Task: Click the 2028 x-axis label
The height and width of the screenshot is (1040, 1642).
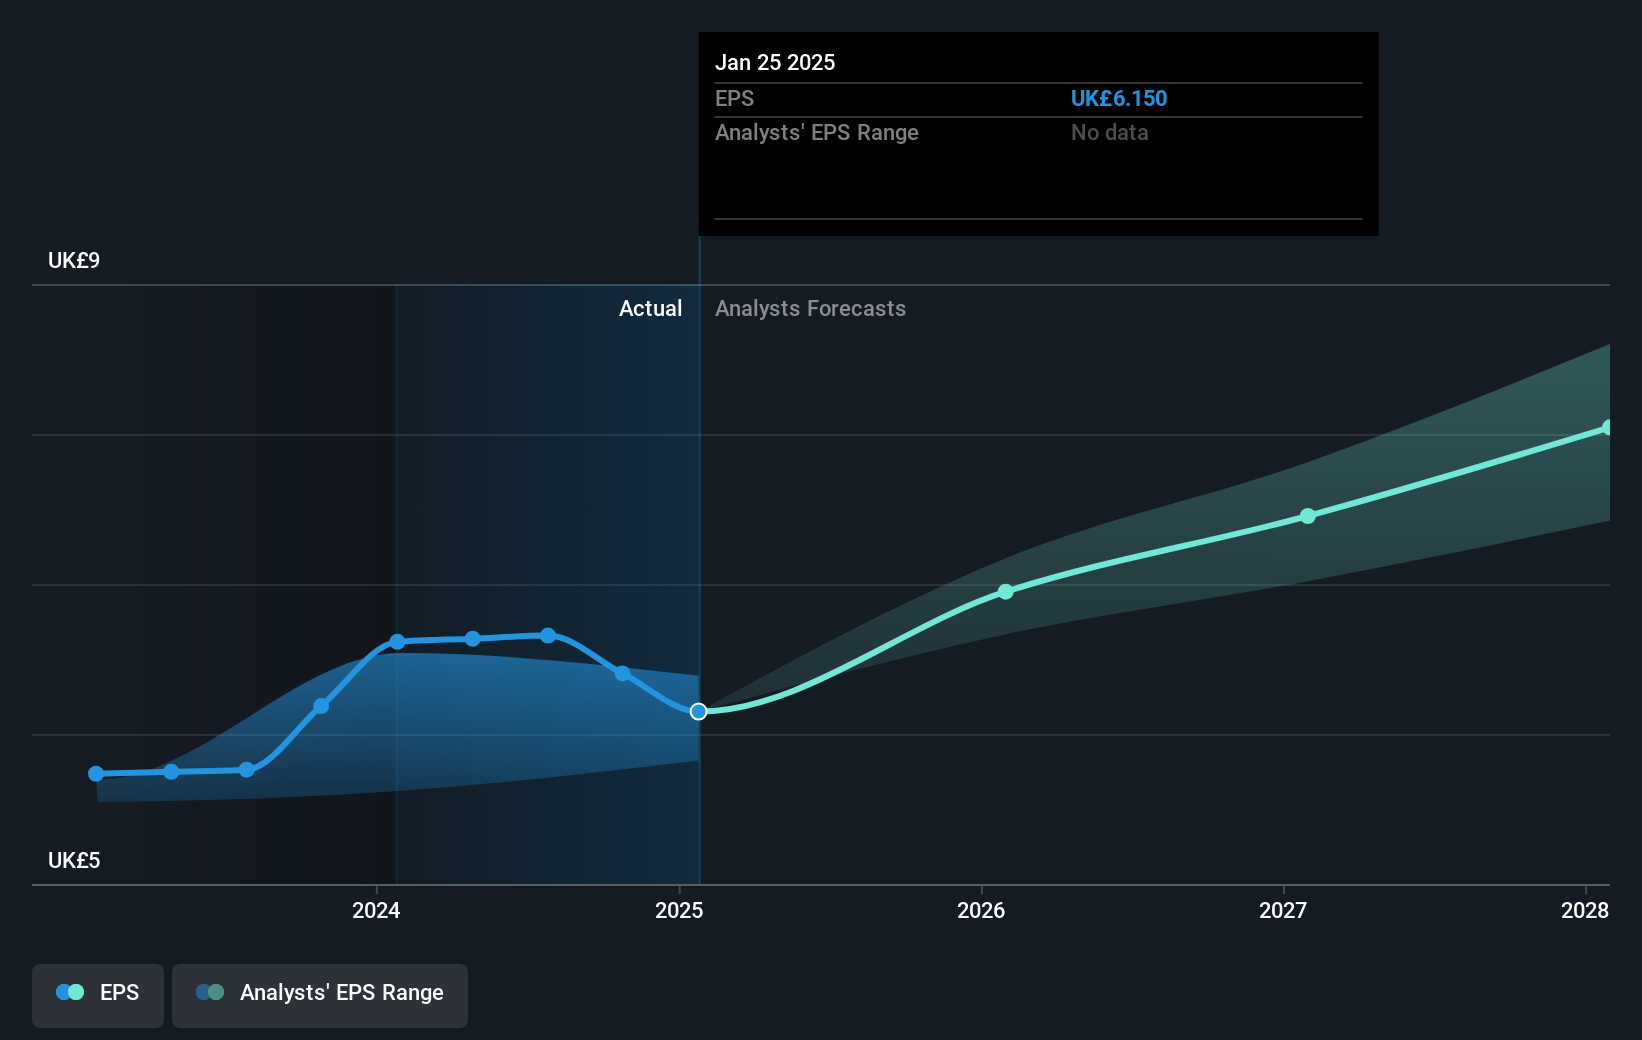Action: (1585, 910)
